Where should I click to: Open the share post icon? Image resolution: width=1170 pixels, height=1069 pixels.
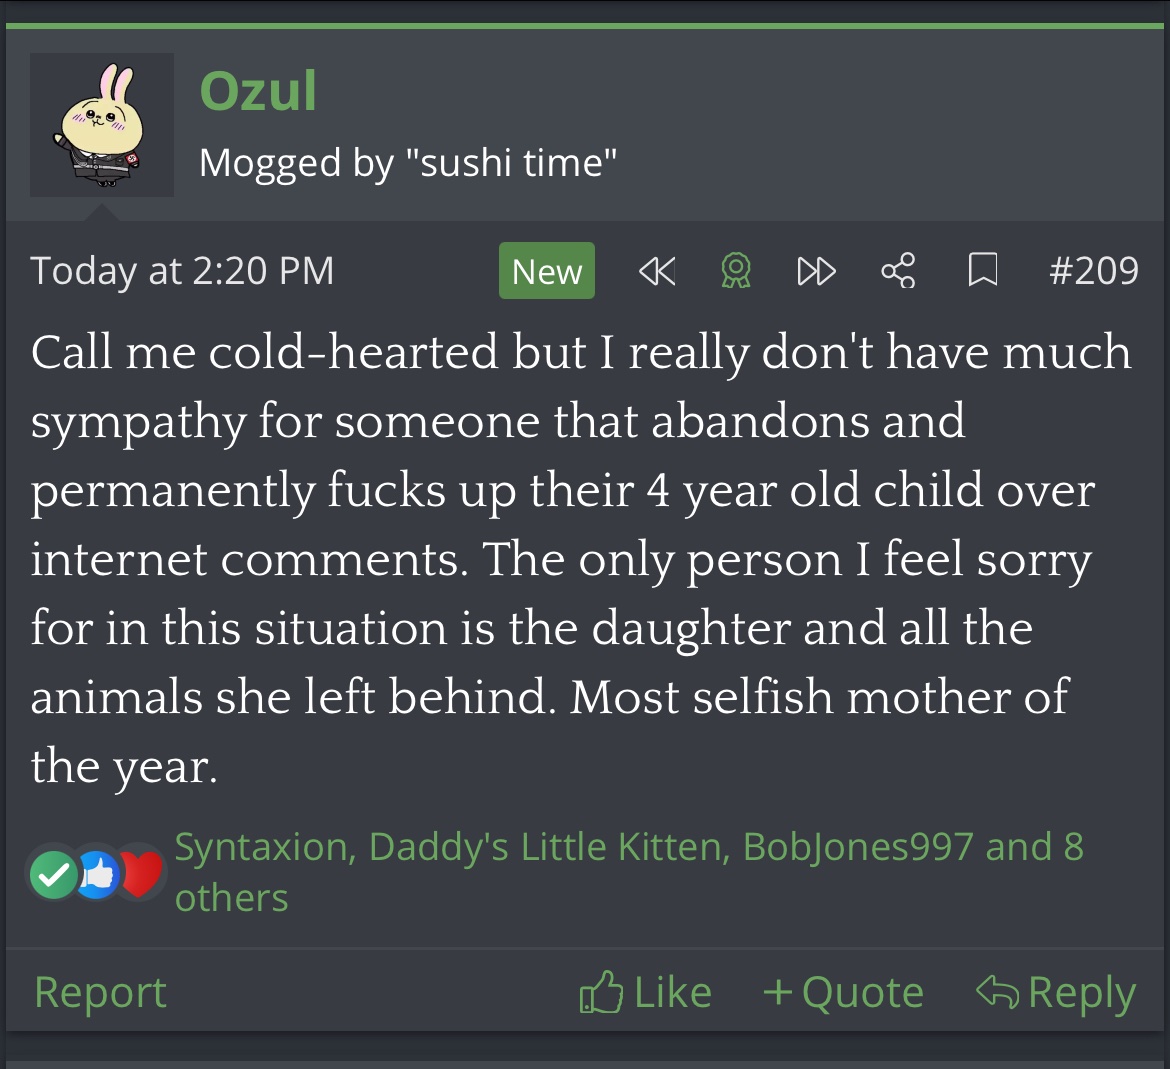click(x=898, y=271)
